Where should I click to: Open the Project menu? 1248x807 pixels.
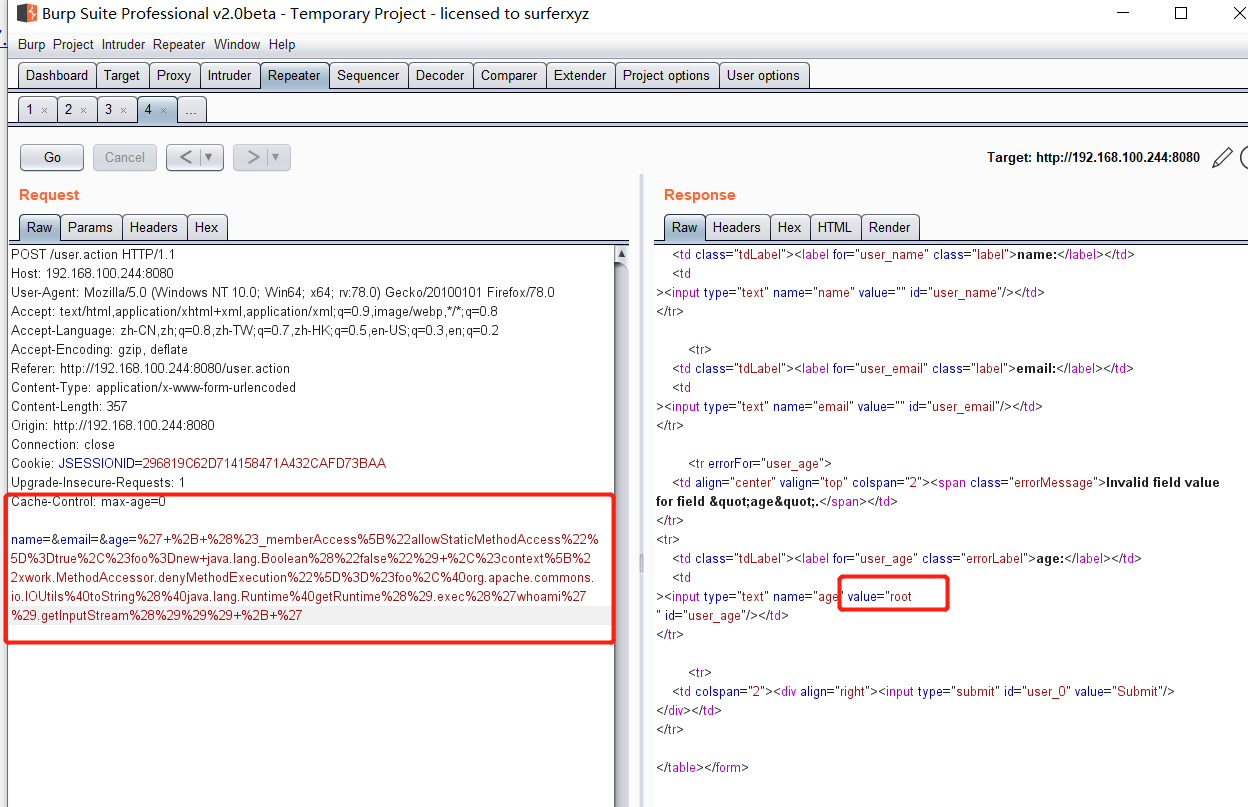pos(73,45)
